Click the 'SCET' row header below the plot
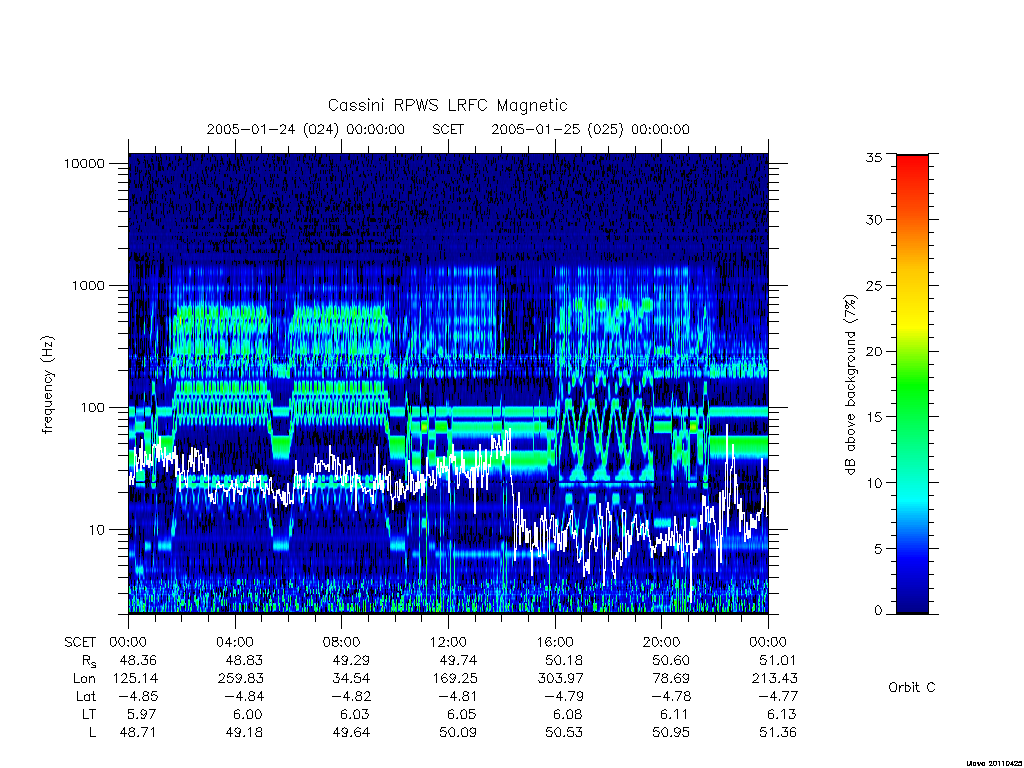 click(80, 643)
